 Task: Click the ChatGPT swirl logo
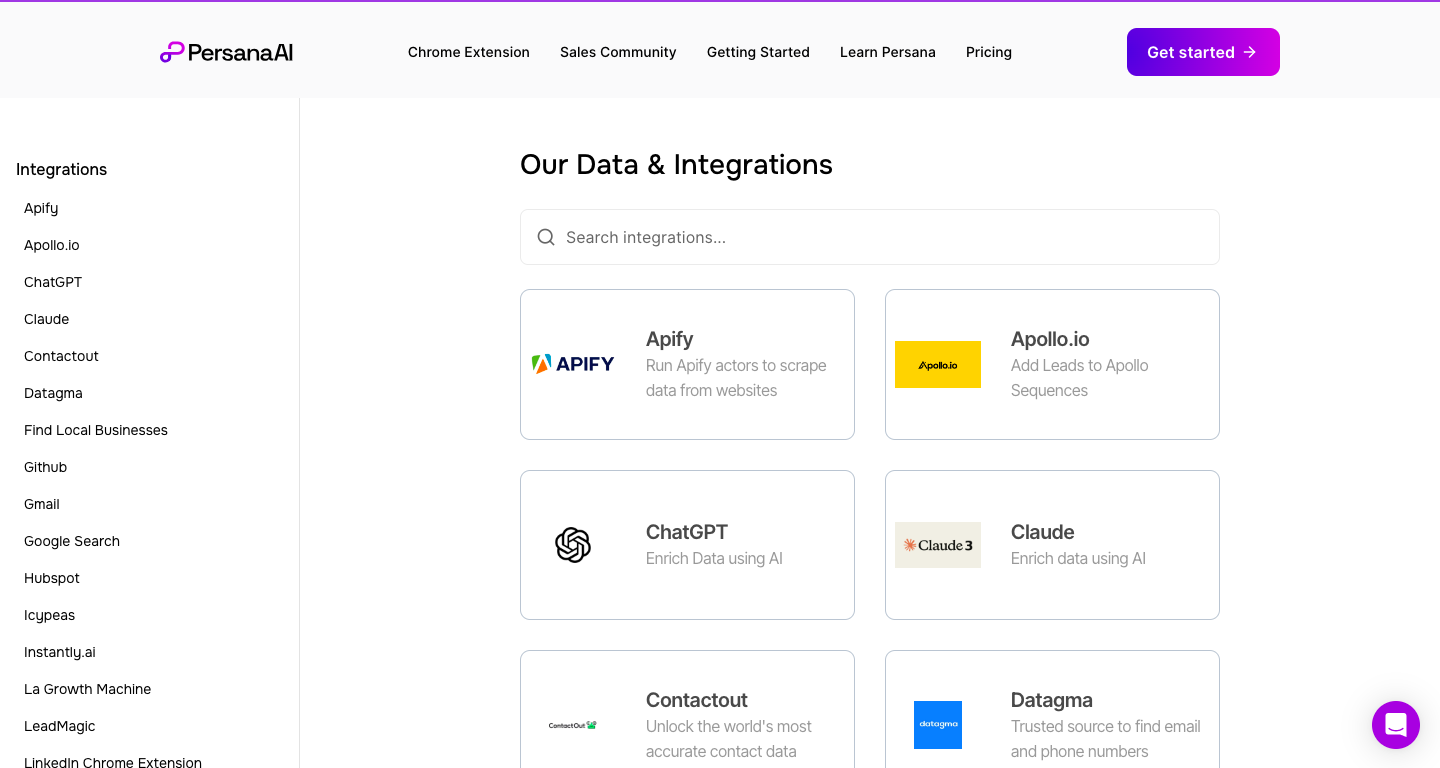tap(573, 545)
